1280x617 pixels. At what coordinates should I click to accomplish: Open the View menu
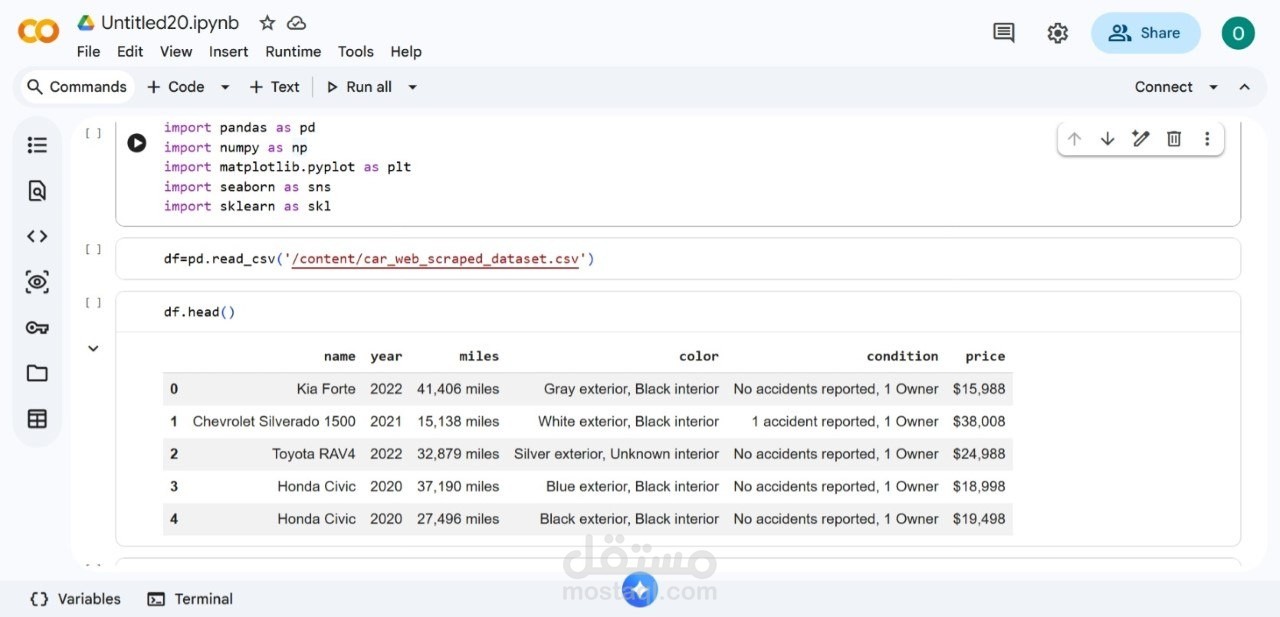[x=176, y=52]
